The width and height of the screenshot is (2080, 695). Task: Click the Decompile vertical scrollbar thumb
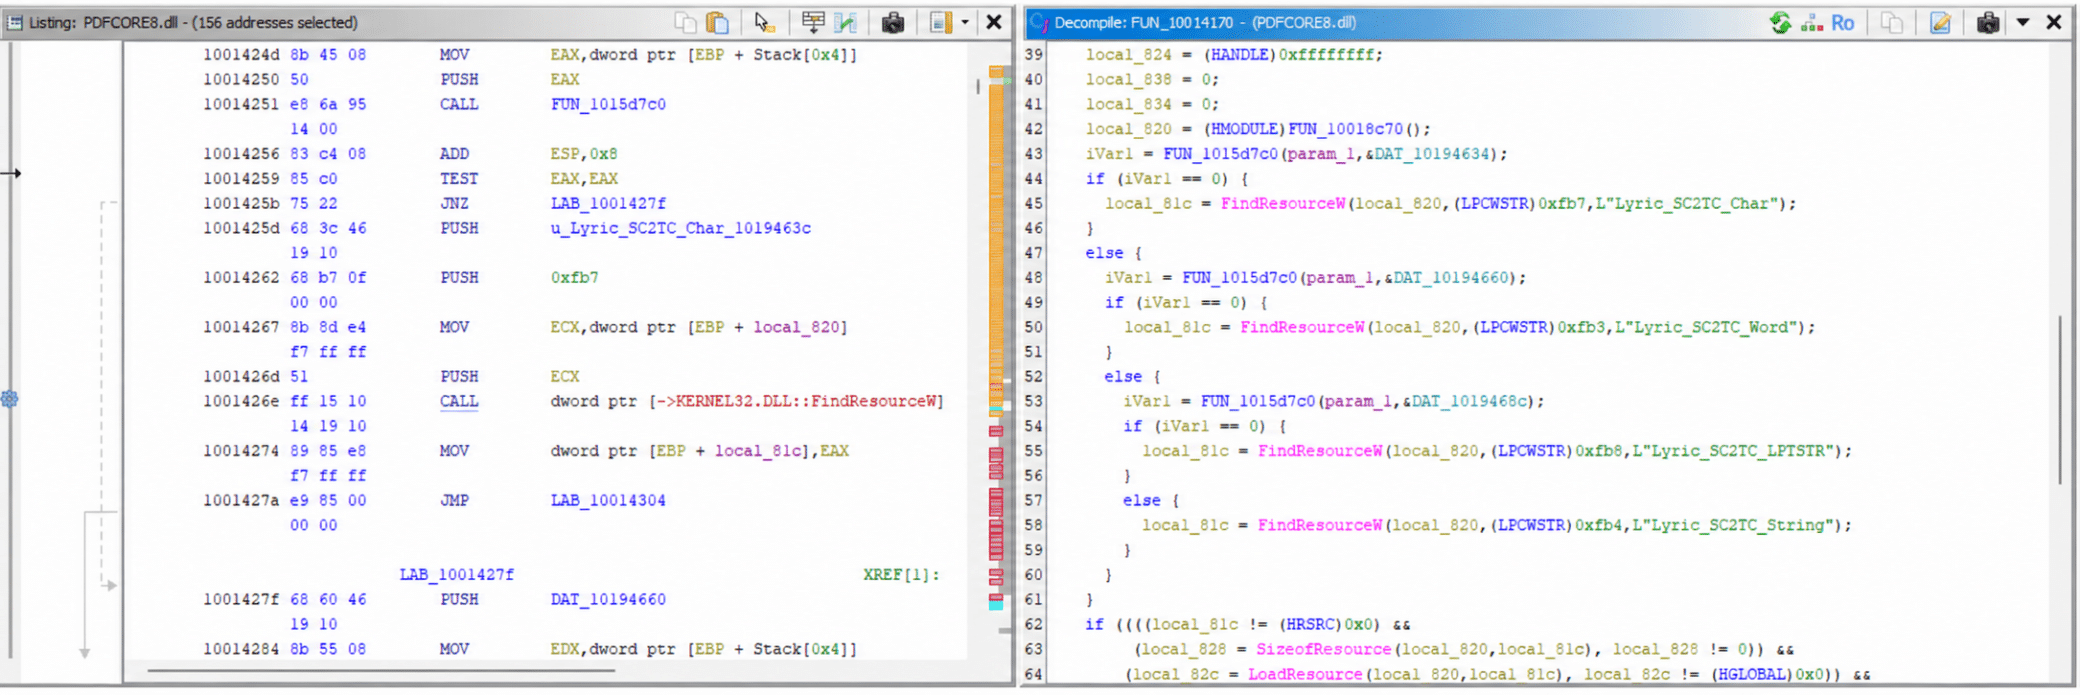tap(2060, 400)
